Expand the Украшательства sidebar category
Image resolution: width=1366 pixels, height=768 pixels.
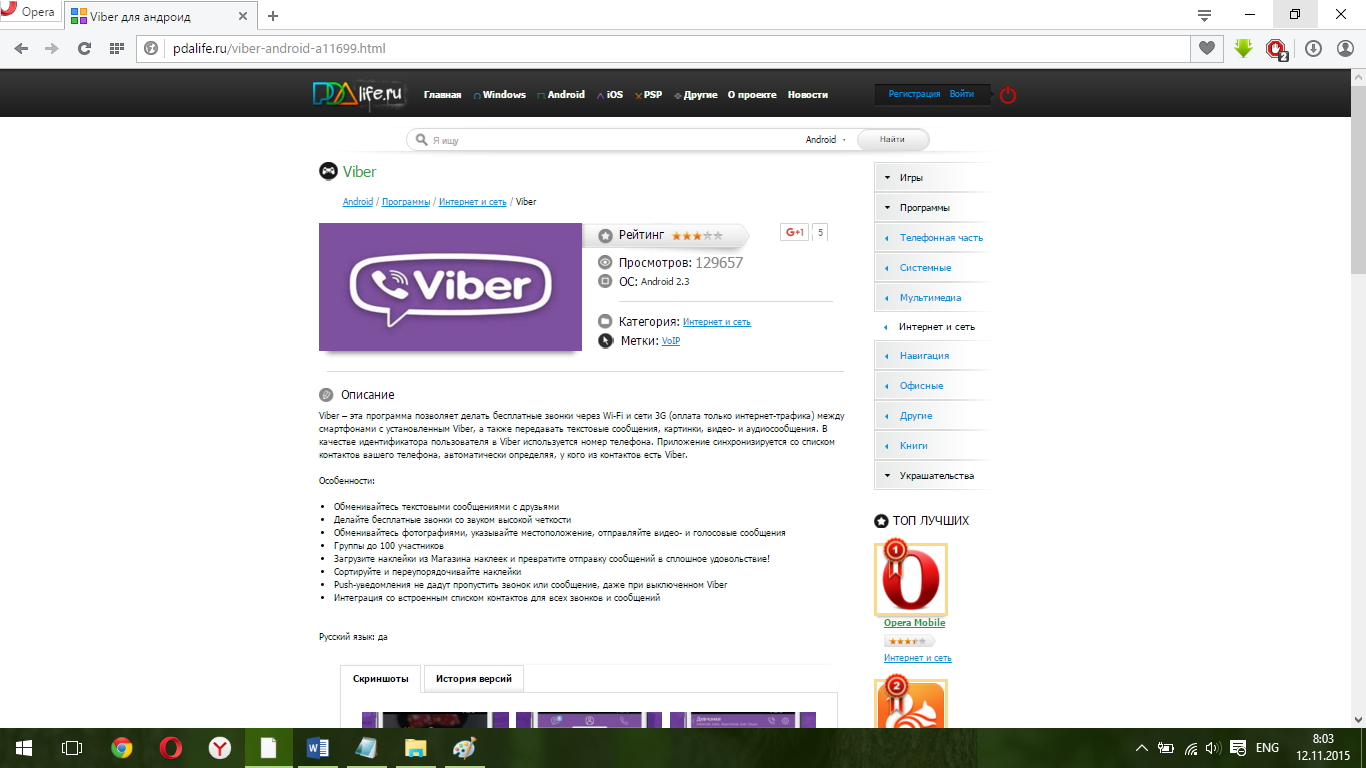point(936,476)
